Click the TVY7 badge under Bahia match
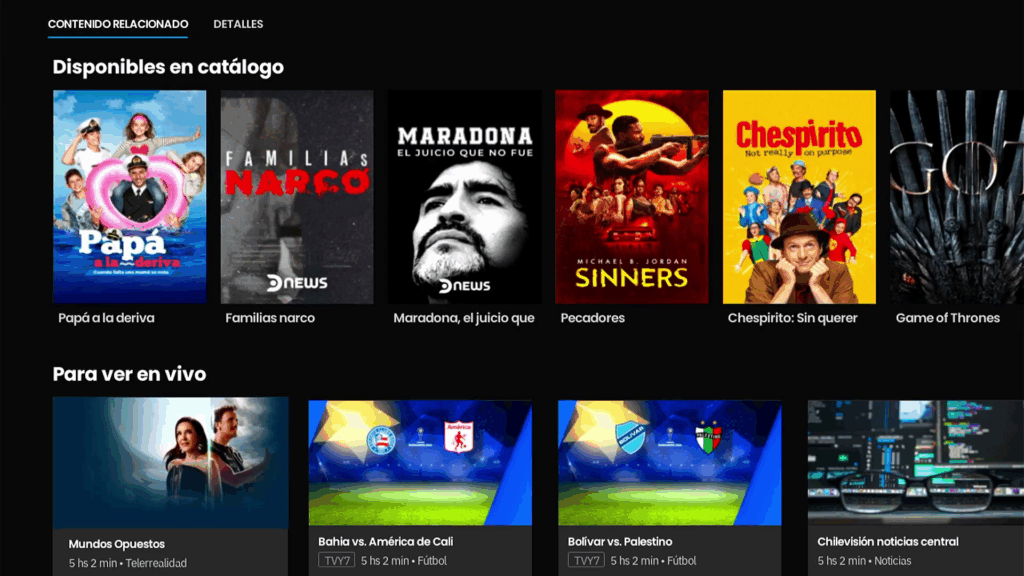1024x576 pixels. (336, 560)
